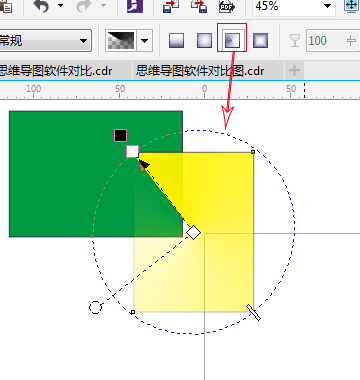Click the purple Search content icon
This screenshot has width=360, height=380.
tap(135, 6)
